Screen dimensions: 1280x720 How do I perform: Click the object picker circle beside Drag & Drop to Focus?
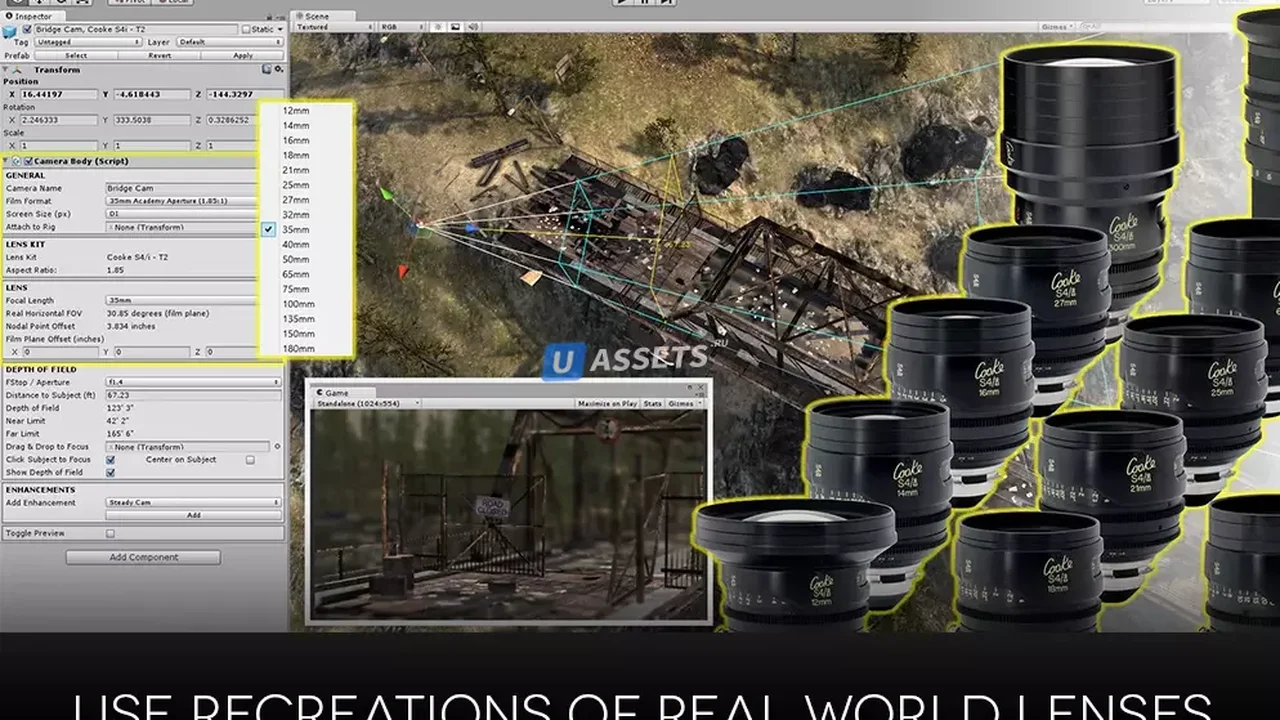tap(277, 447)
